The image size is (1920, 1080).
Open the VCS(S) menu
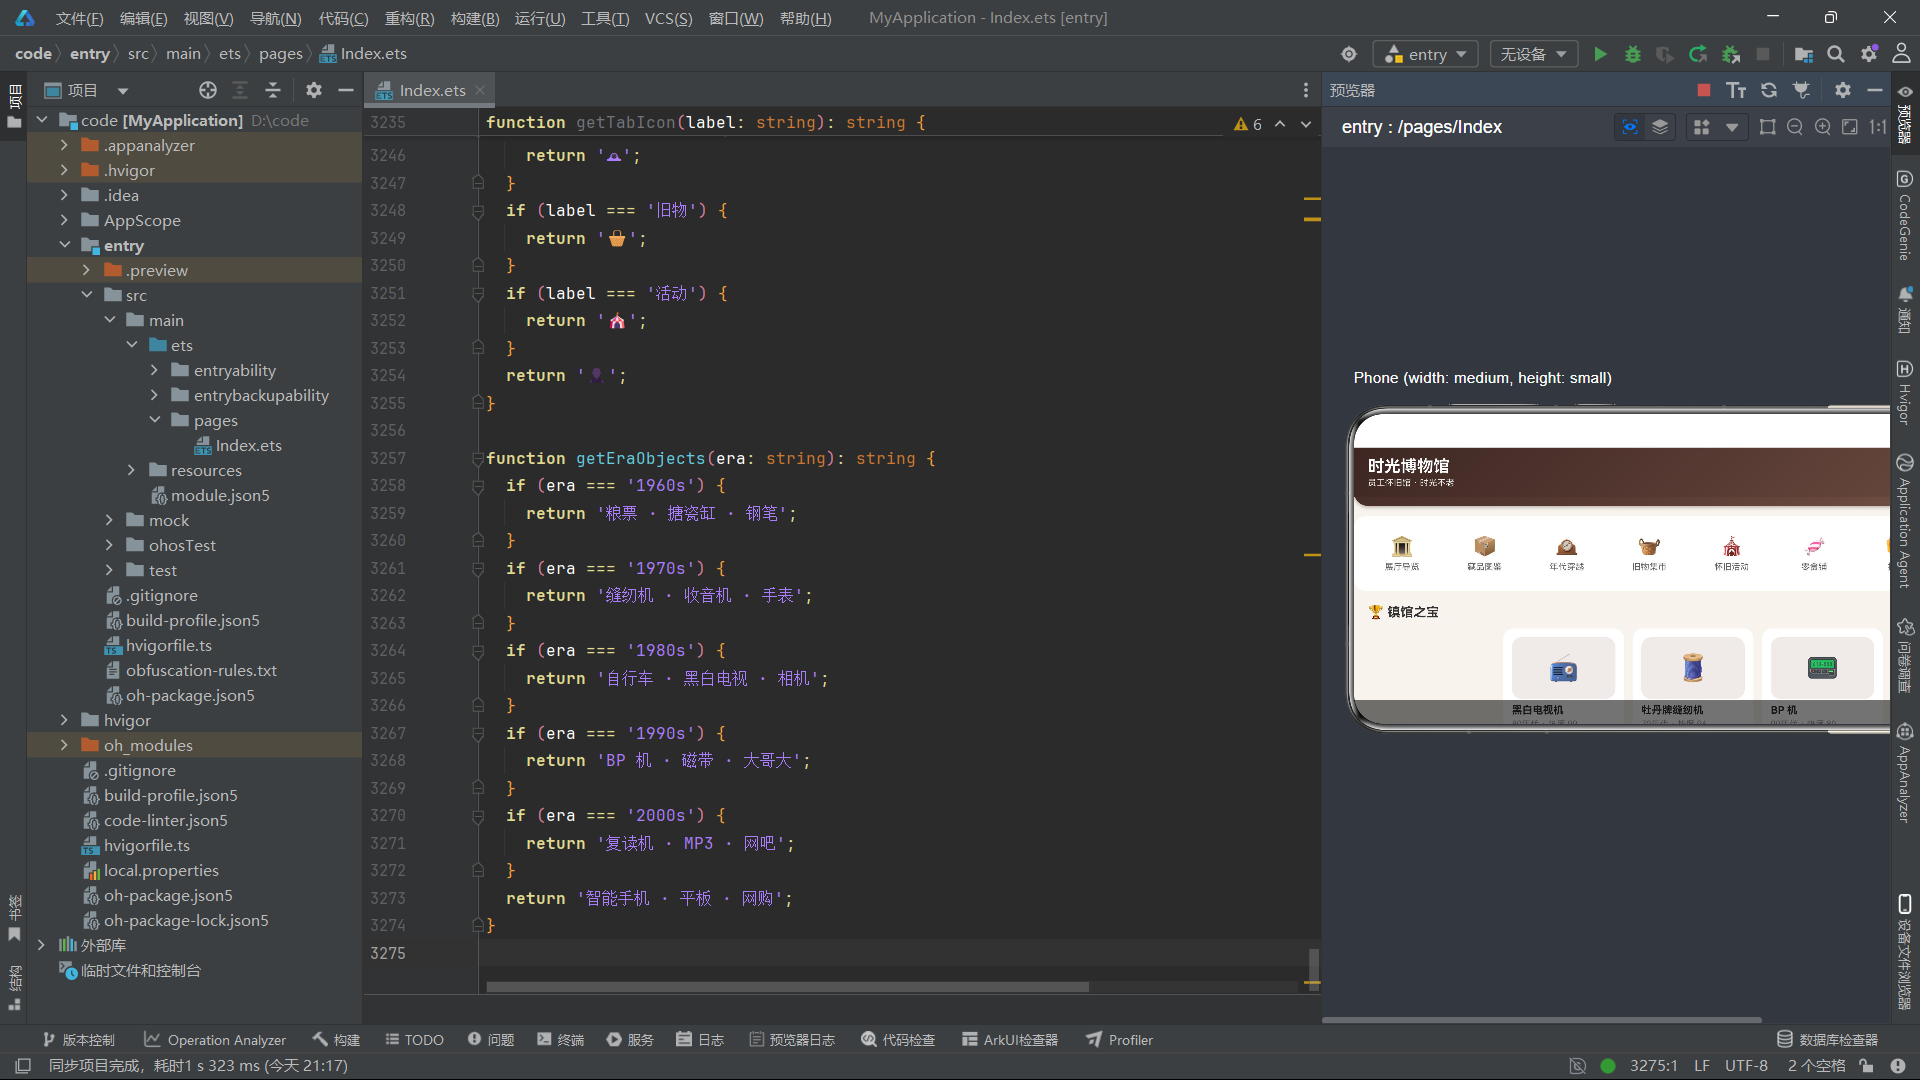click(x=668, y=18)
